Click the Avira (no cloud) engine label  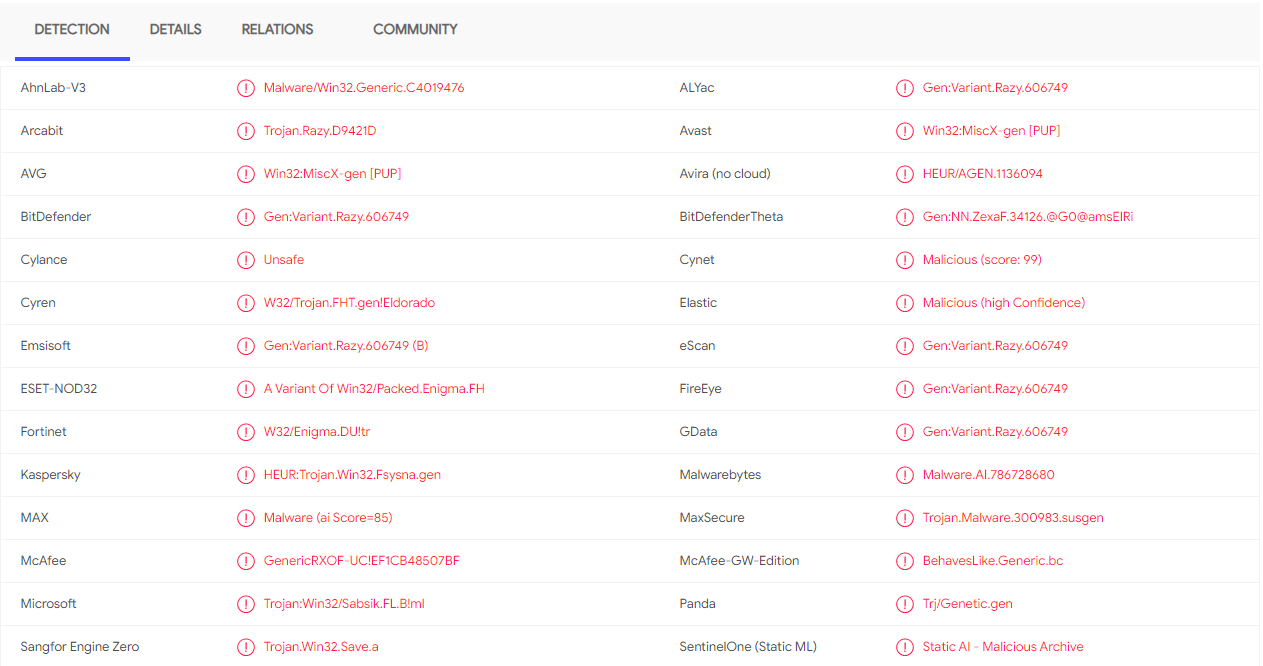tap(725, 174)
